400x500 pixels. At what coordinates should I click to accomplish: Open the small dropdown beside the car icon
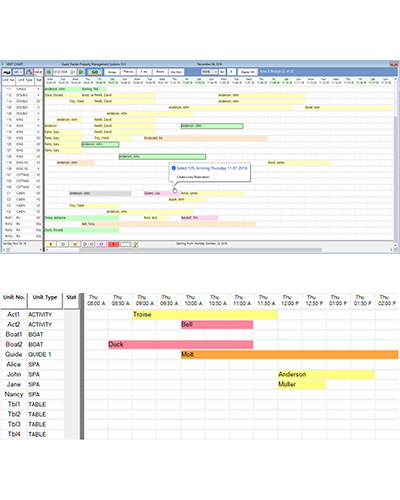(x=18, y=72)
